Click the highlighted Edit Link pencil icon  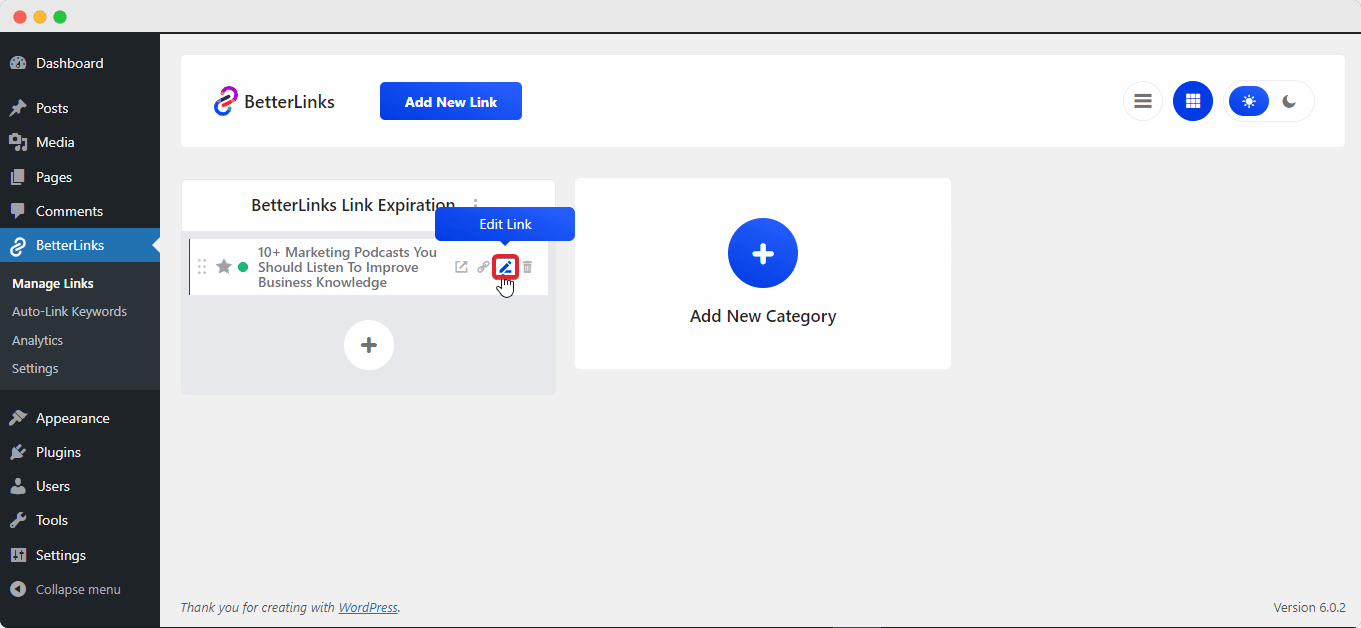pos(505,266)
